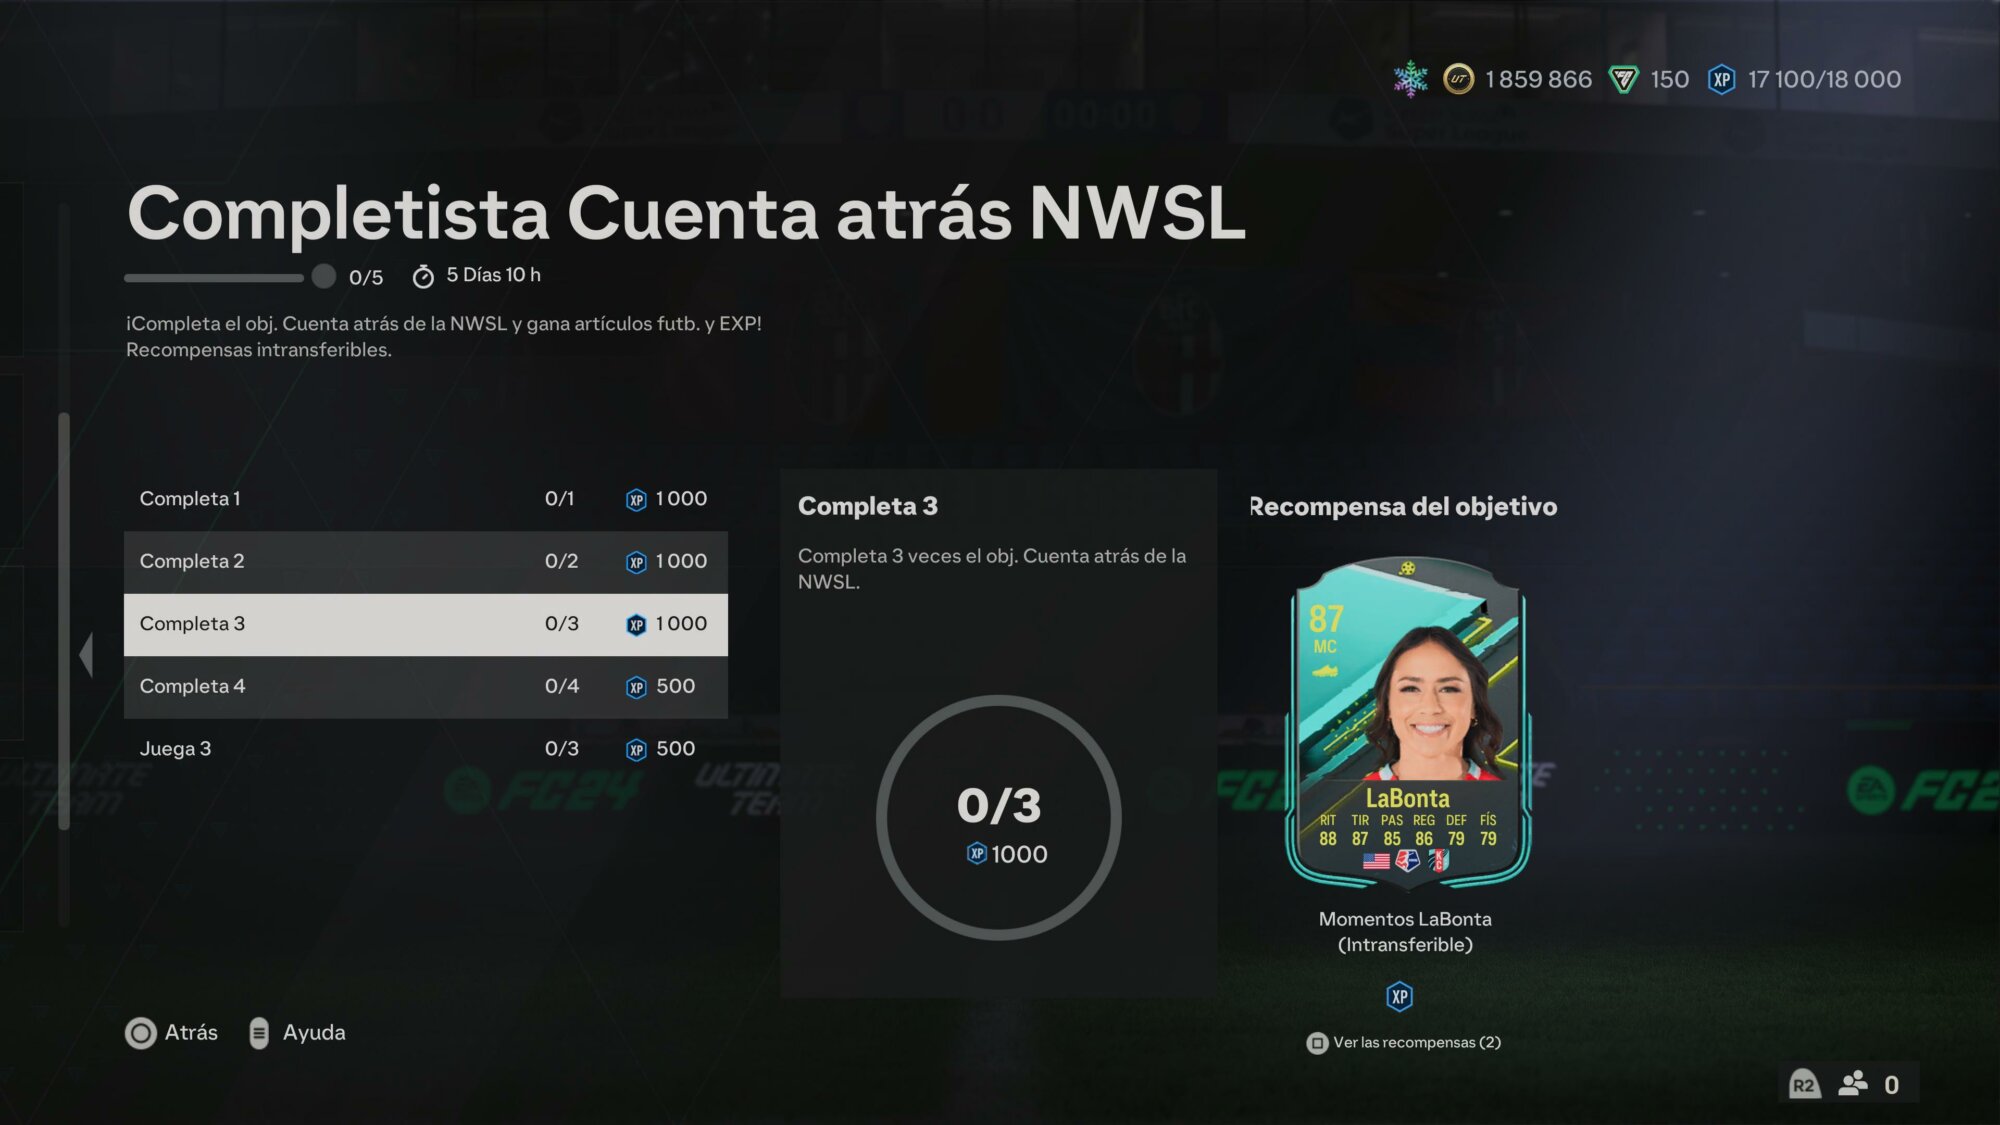Click the friends online icon
Screen dimensions: 2000x1125
click(1853, 1084)
